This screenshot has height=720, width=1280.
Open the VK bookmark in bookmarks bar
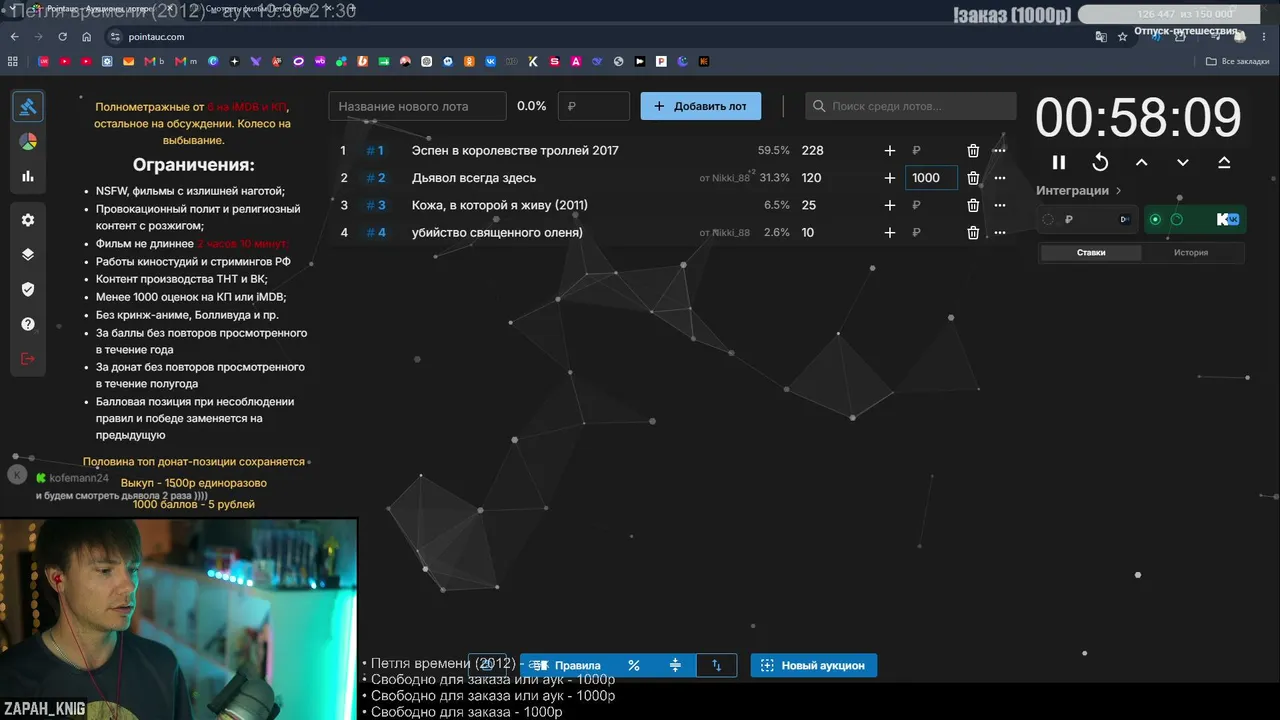point(491,61)
